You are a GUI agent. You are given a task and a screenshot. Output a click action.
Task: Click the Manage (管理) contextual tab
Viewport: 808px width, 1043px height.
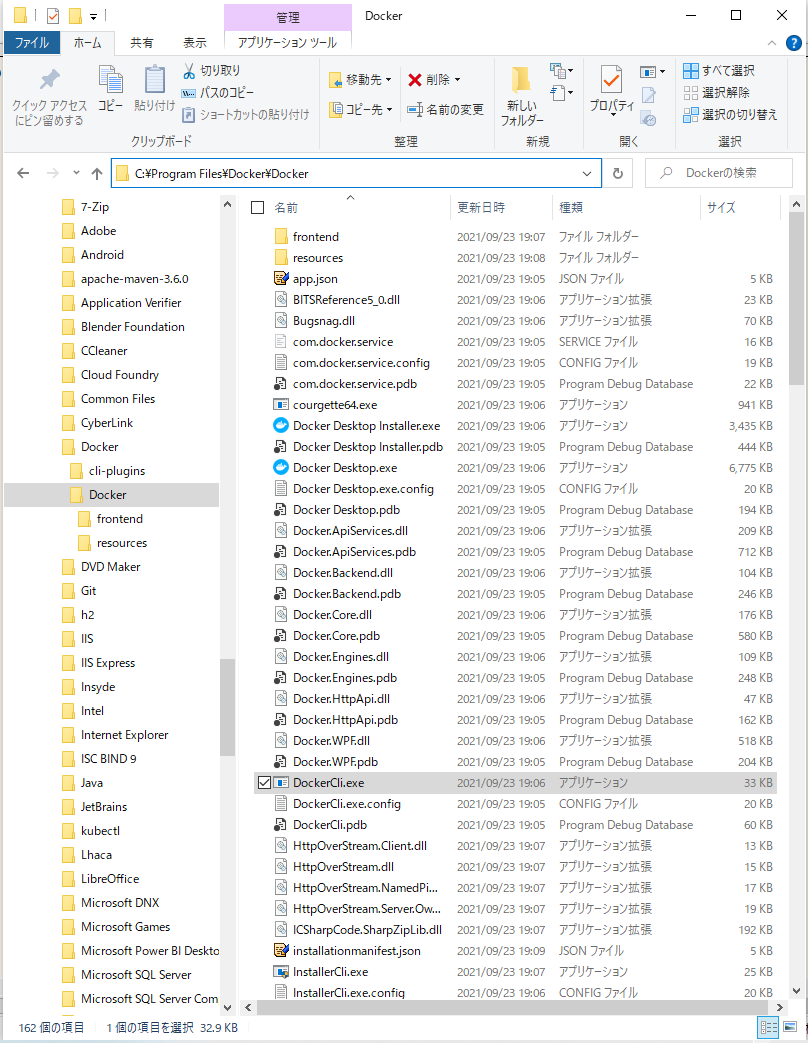pos(287,17)
